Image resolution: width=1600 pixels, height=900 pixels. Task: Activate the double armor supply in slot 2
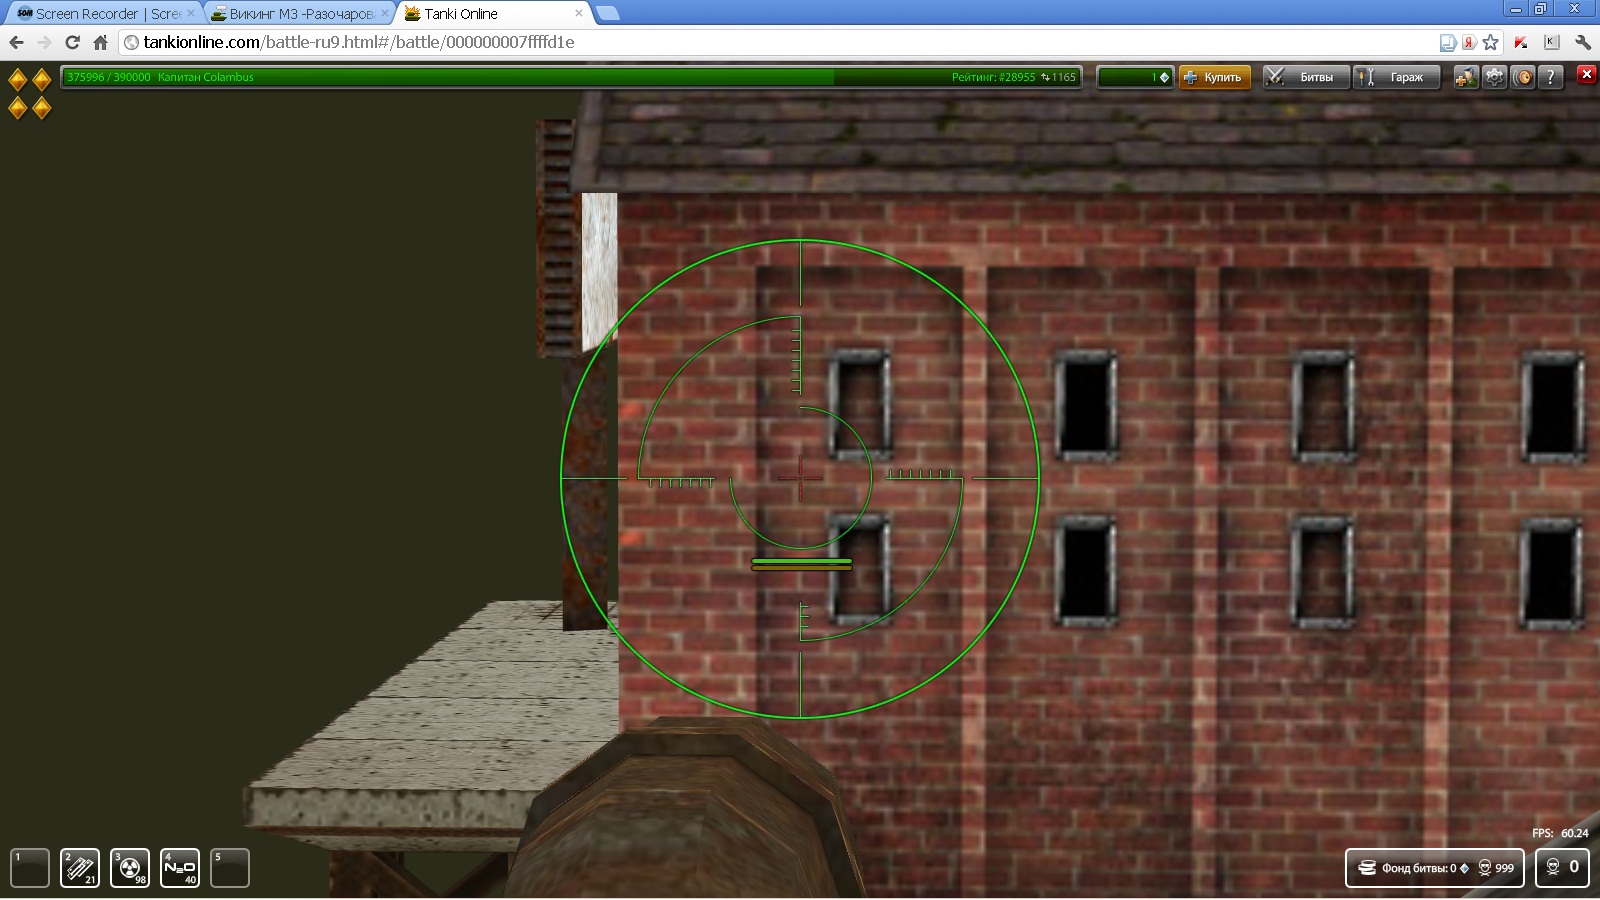pos(80,868)
